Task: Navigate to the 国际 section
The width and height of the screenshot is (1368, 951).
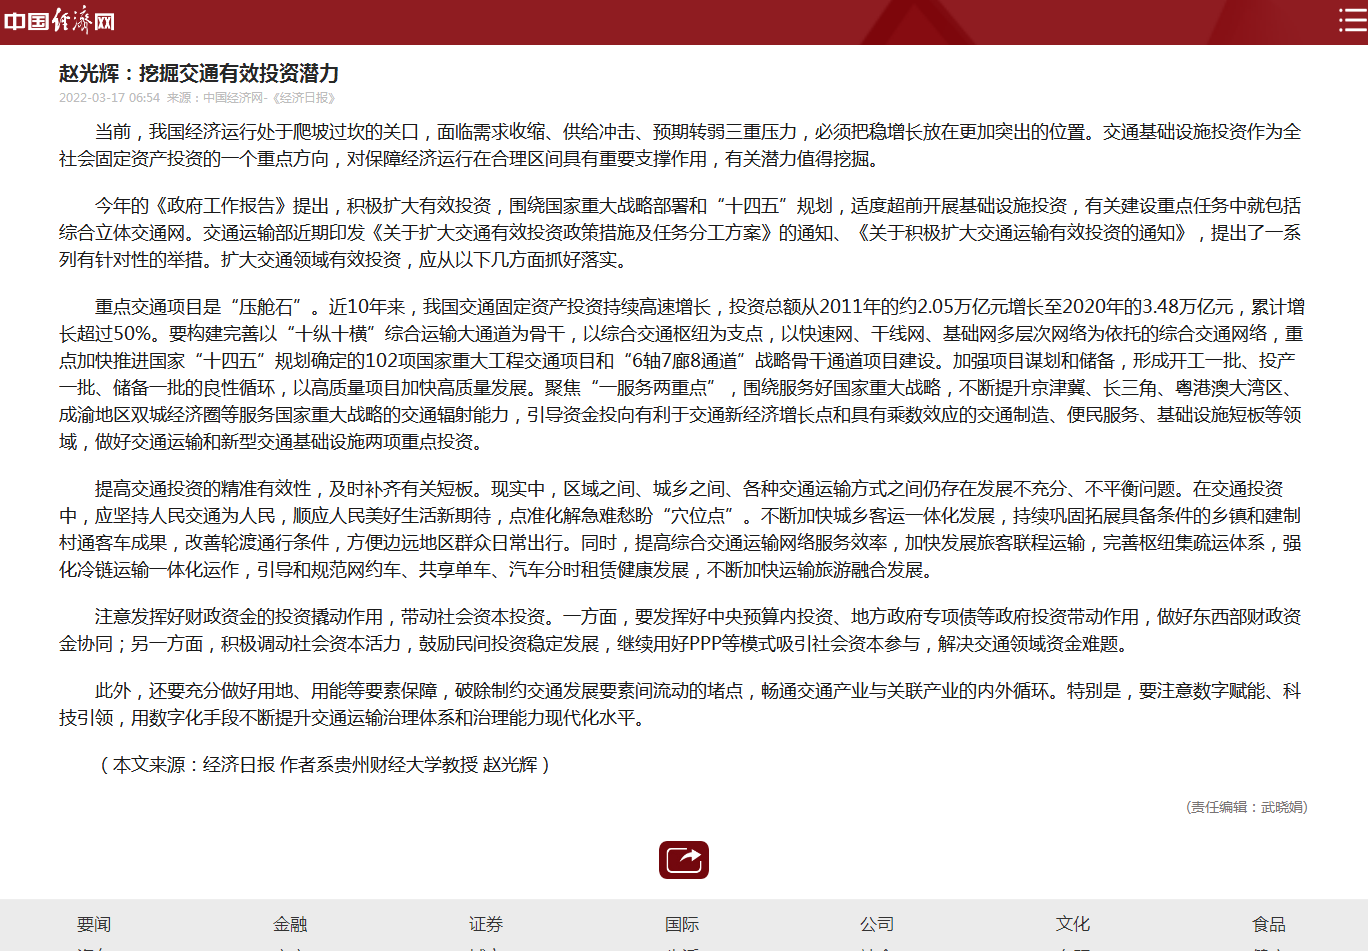Action: click(x=682, y=924)
